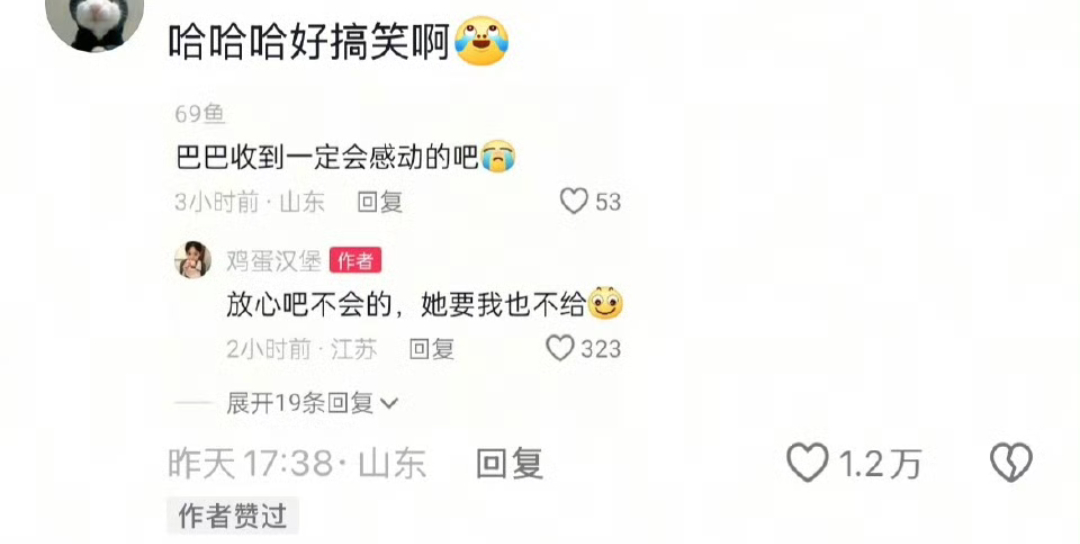
Task: Open the 鸡蛋汉堡 username profile link
Action: 274,261
